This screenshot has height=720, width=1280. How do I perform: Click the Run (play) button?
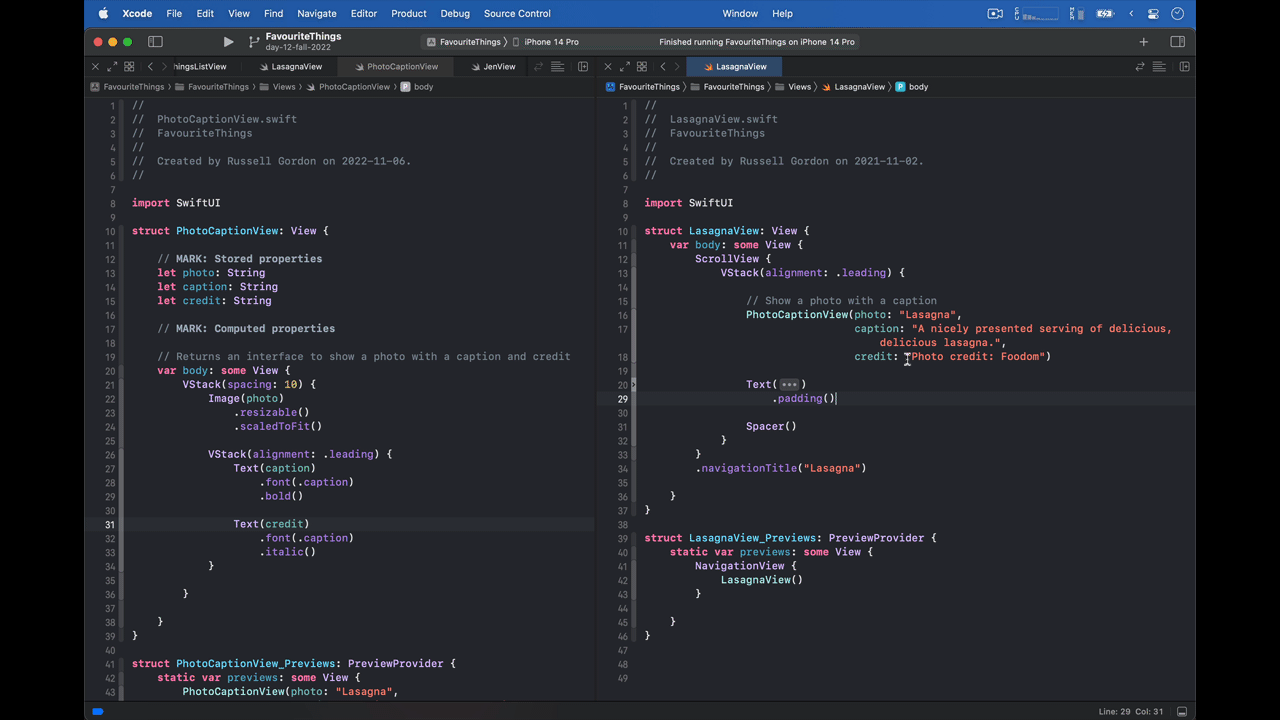click(228, 42)
